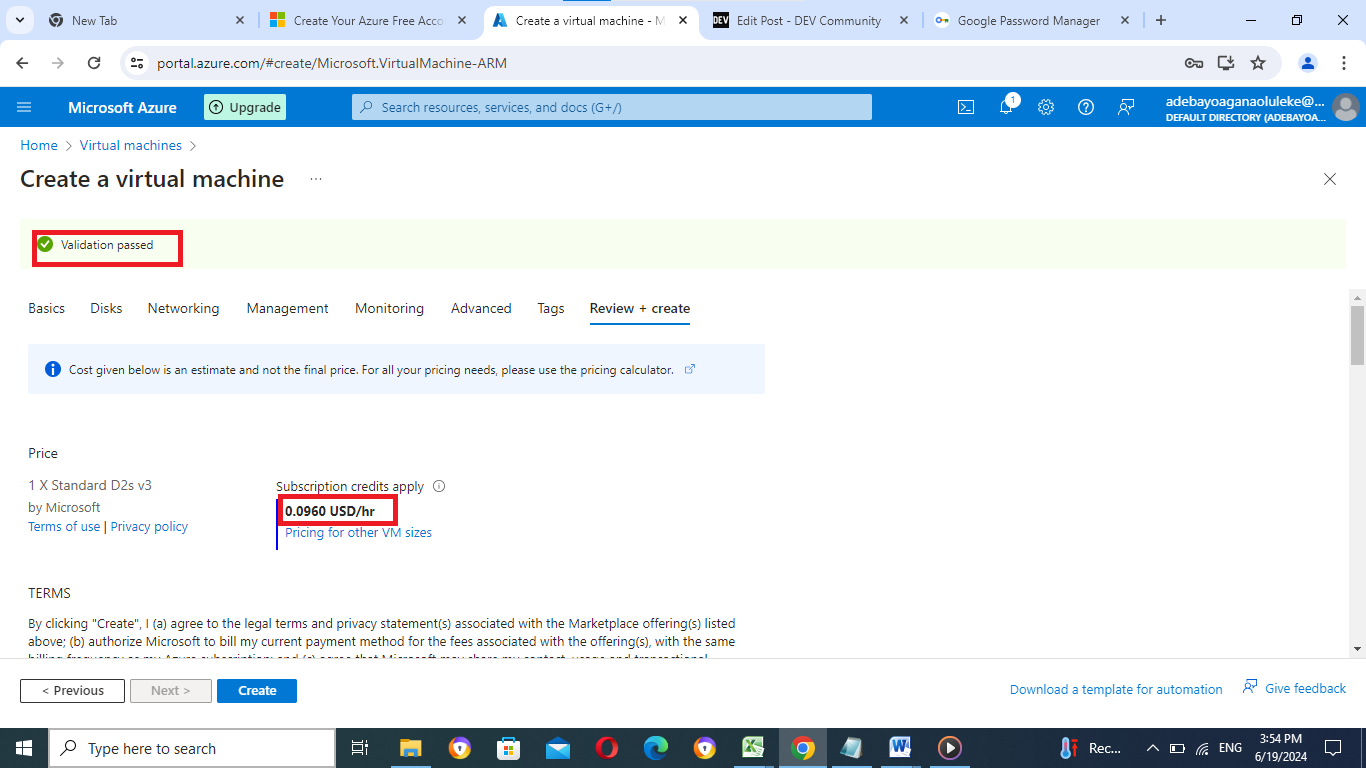This screenshot has height=768, width=1366.
Task: Open the Chrome three-dot menu
Action: (x=1344, y=63)
